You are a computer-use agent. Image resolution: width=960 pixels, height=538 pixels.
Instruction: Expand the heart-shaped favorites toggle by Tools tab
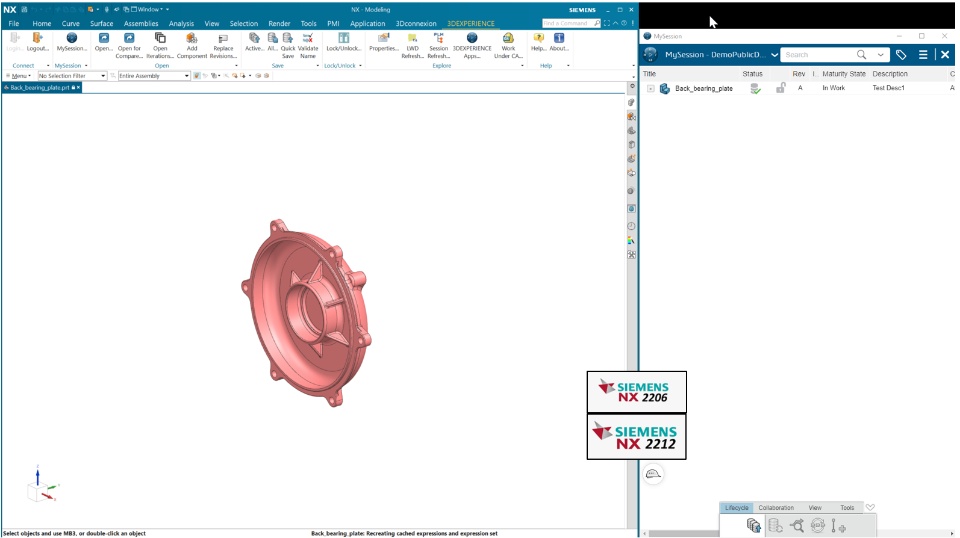pyautogui.click(x=870, y=507)
